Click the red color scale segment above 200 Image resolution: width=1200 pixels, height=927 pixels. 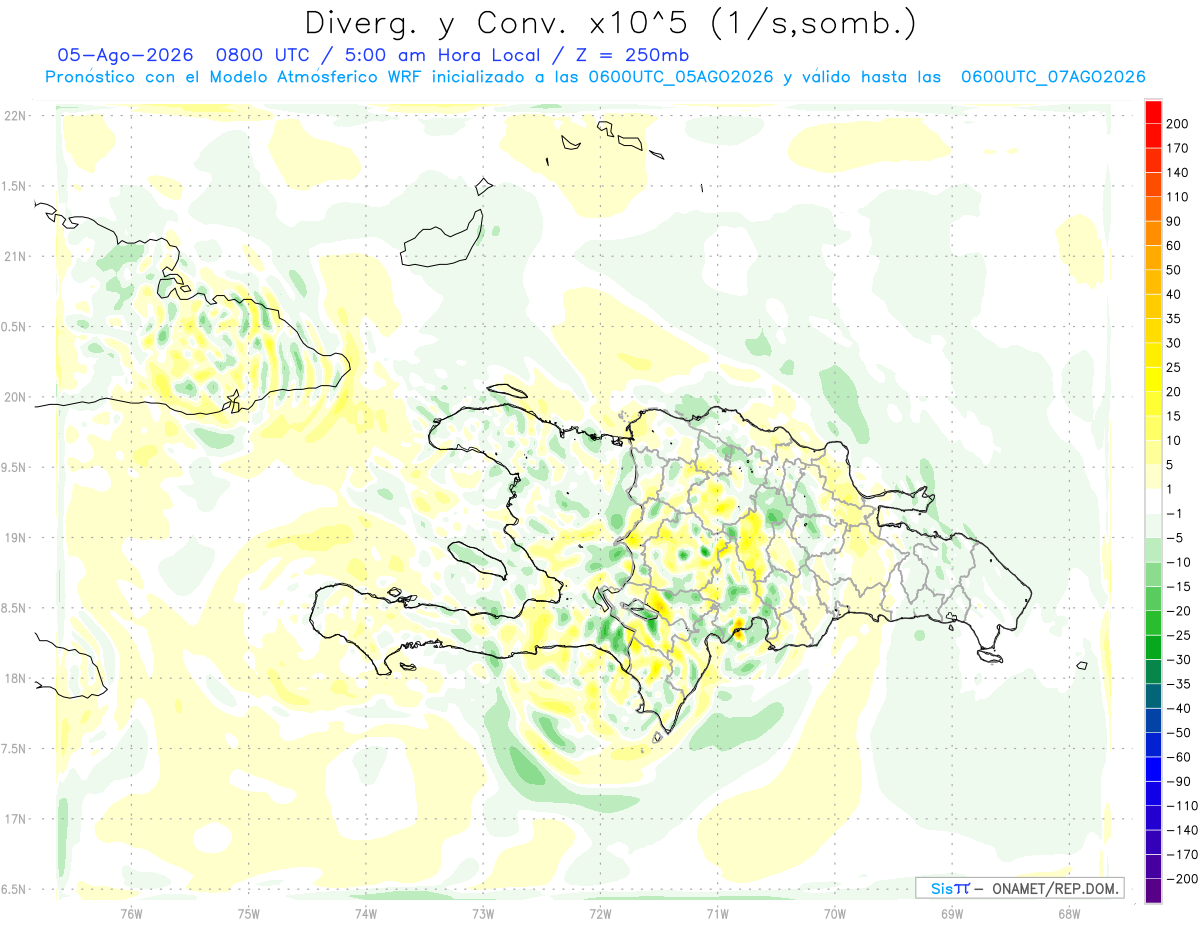pos(1153,112)
